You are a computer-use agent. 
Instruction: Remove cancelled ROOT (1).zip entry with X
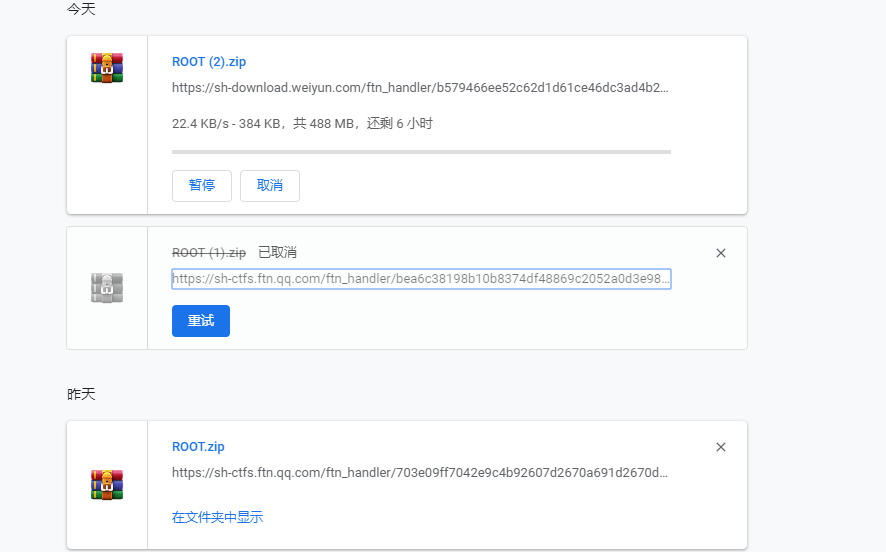click(x=720, y=253)
